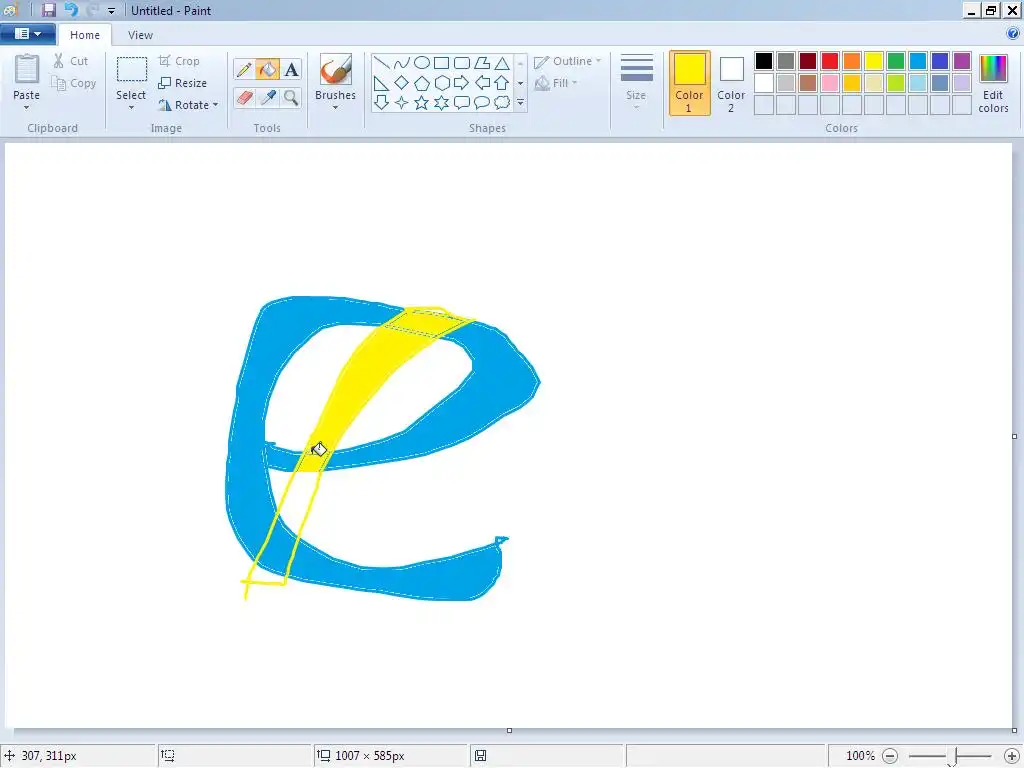Viewport: 1024px width, 768px height.
Task: Switch to the View tab
Action: (140, 35)
